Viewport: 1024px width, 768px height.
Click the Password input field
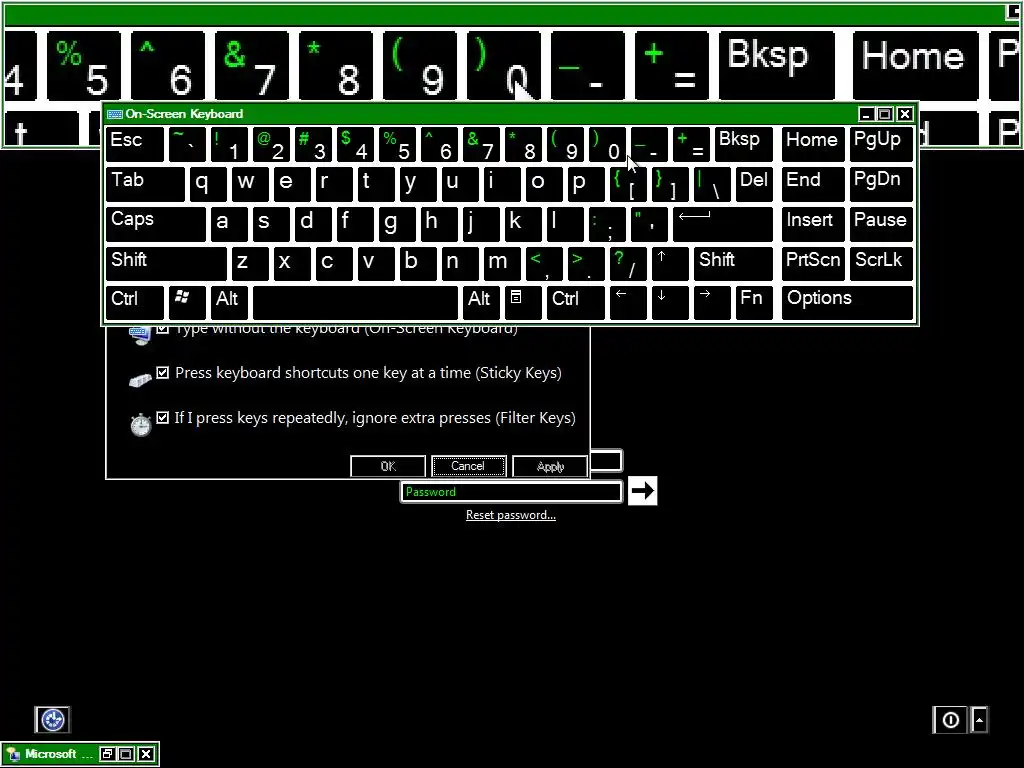511,492
